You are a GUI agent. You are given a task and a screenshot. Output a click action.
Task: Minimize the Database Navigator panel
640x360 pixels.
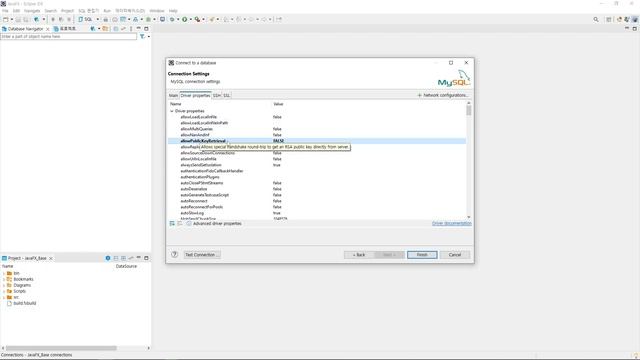click(138, 29)
